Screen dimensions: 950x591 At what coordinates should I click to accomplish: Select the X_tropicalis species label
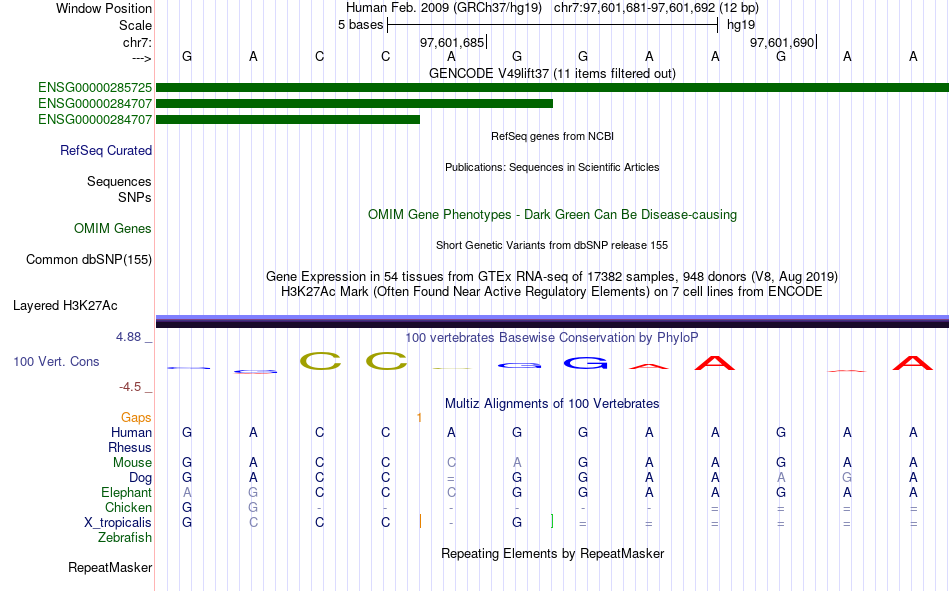[x=118, y=523]
